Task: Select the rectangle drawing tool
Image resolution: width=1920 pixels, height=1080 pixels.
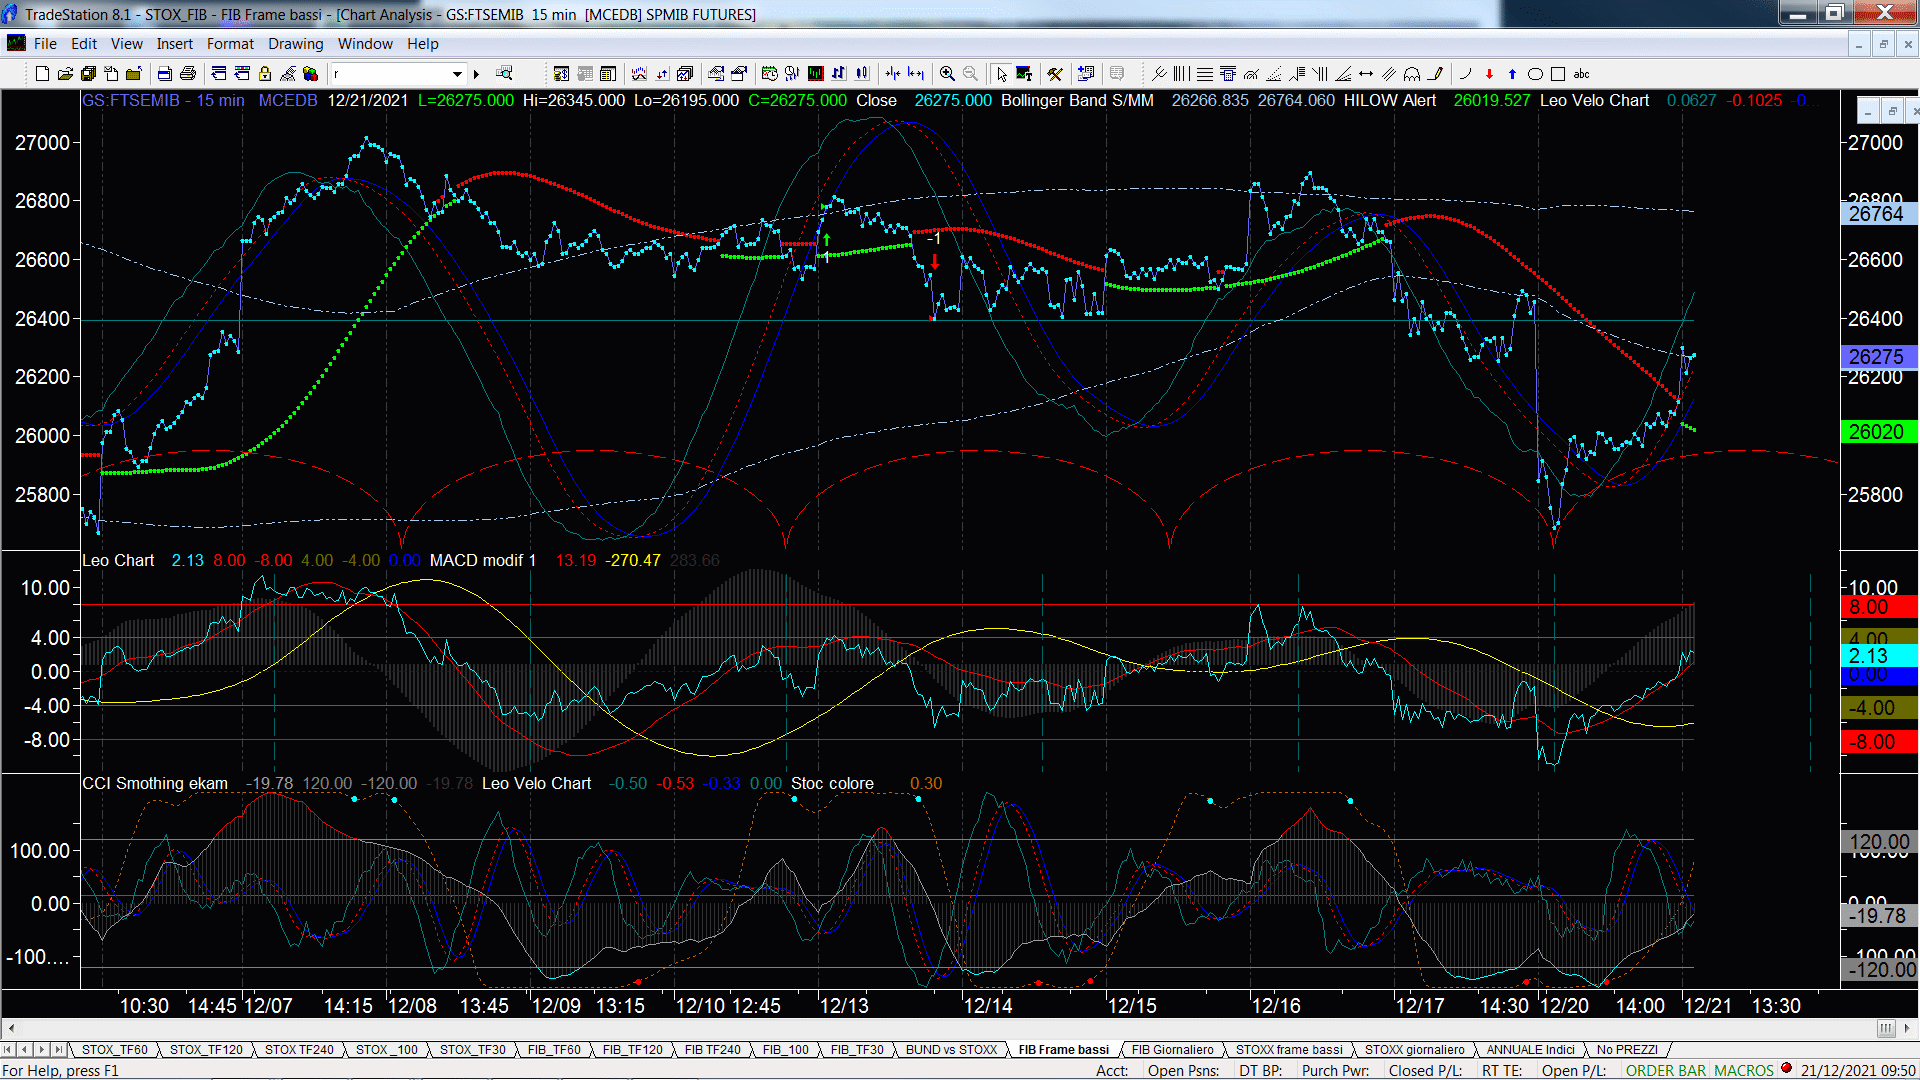Action: coord(1558,74)
